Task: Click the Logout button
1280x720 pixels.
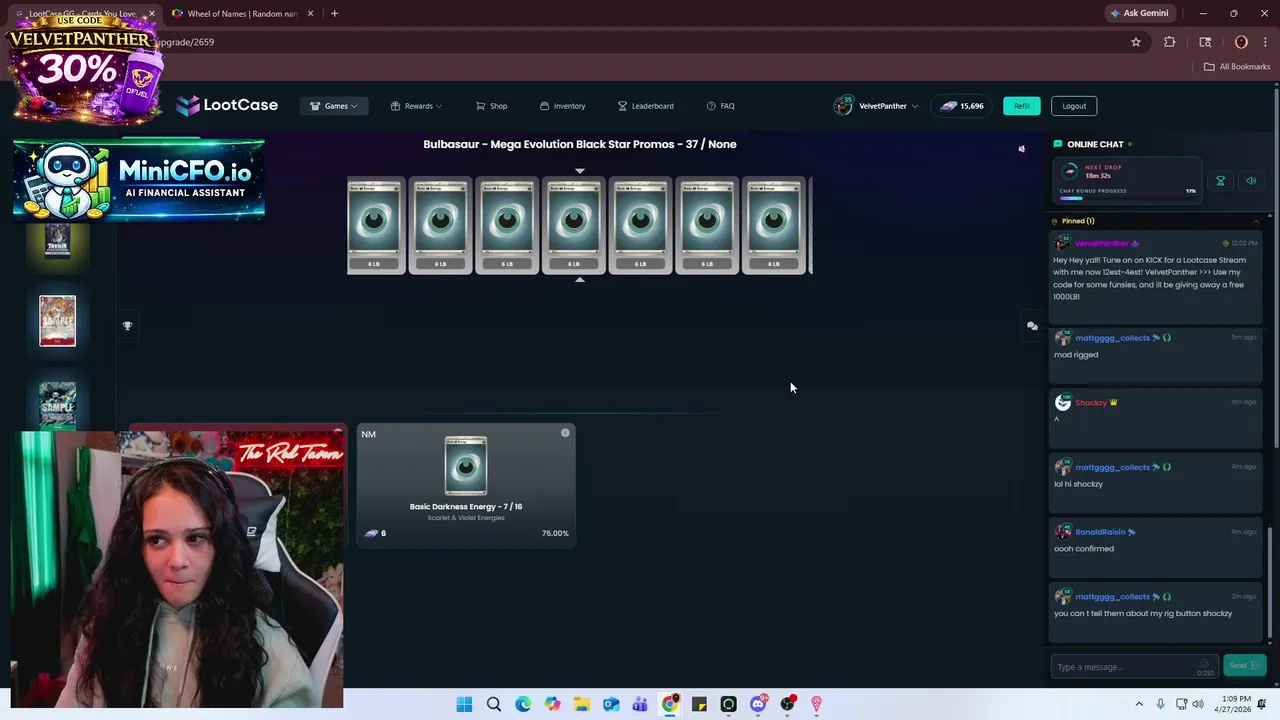Action: (1074, 106)
